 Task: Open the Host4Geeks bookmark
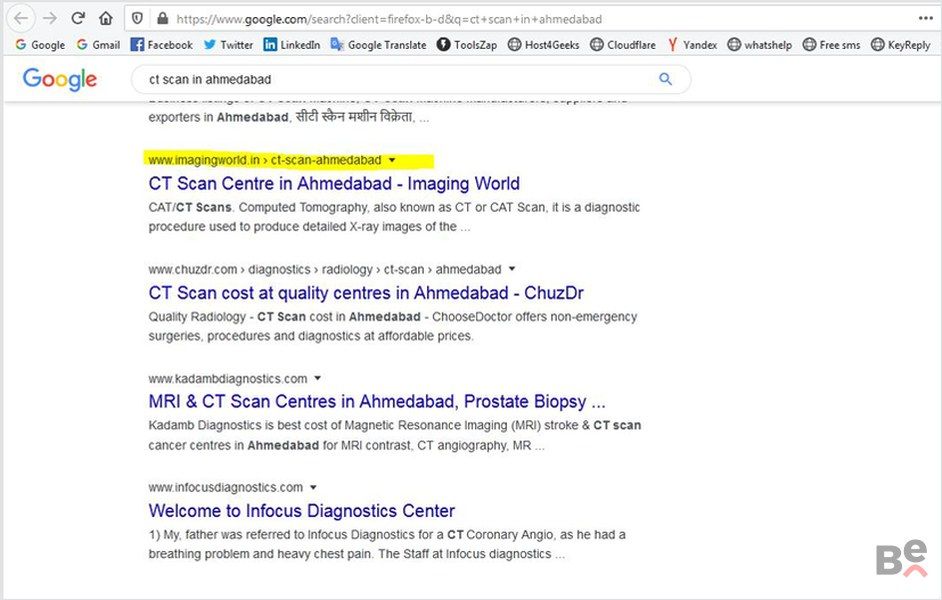(x=544, y=44)
